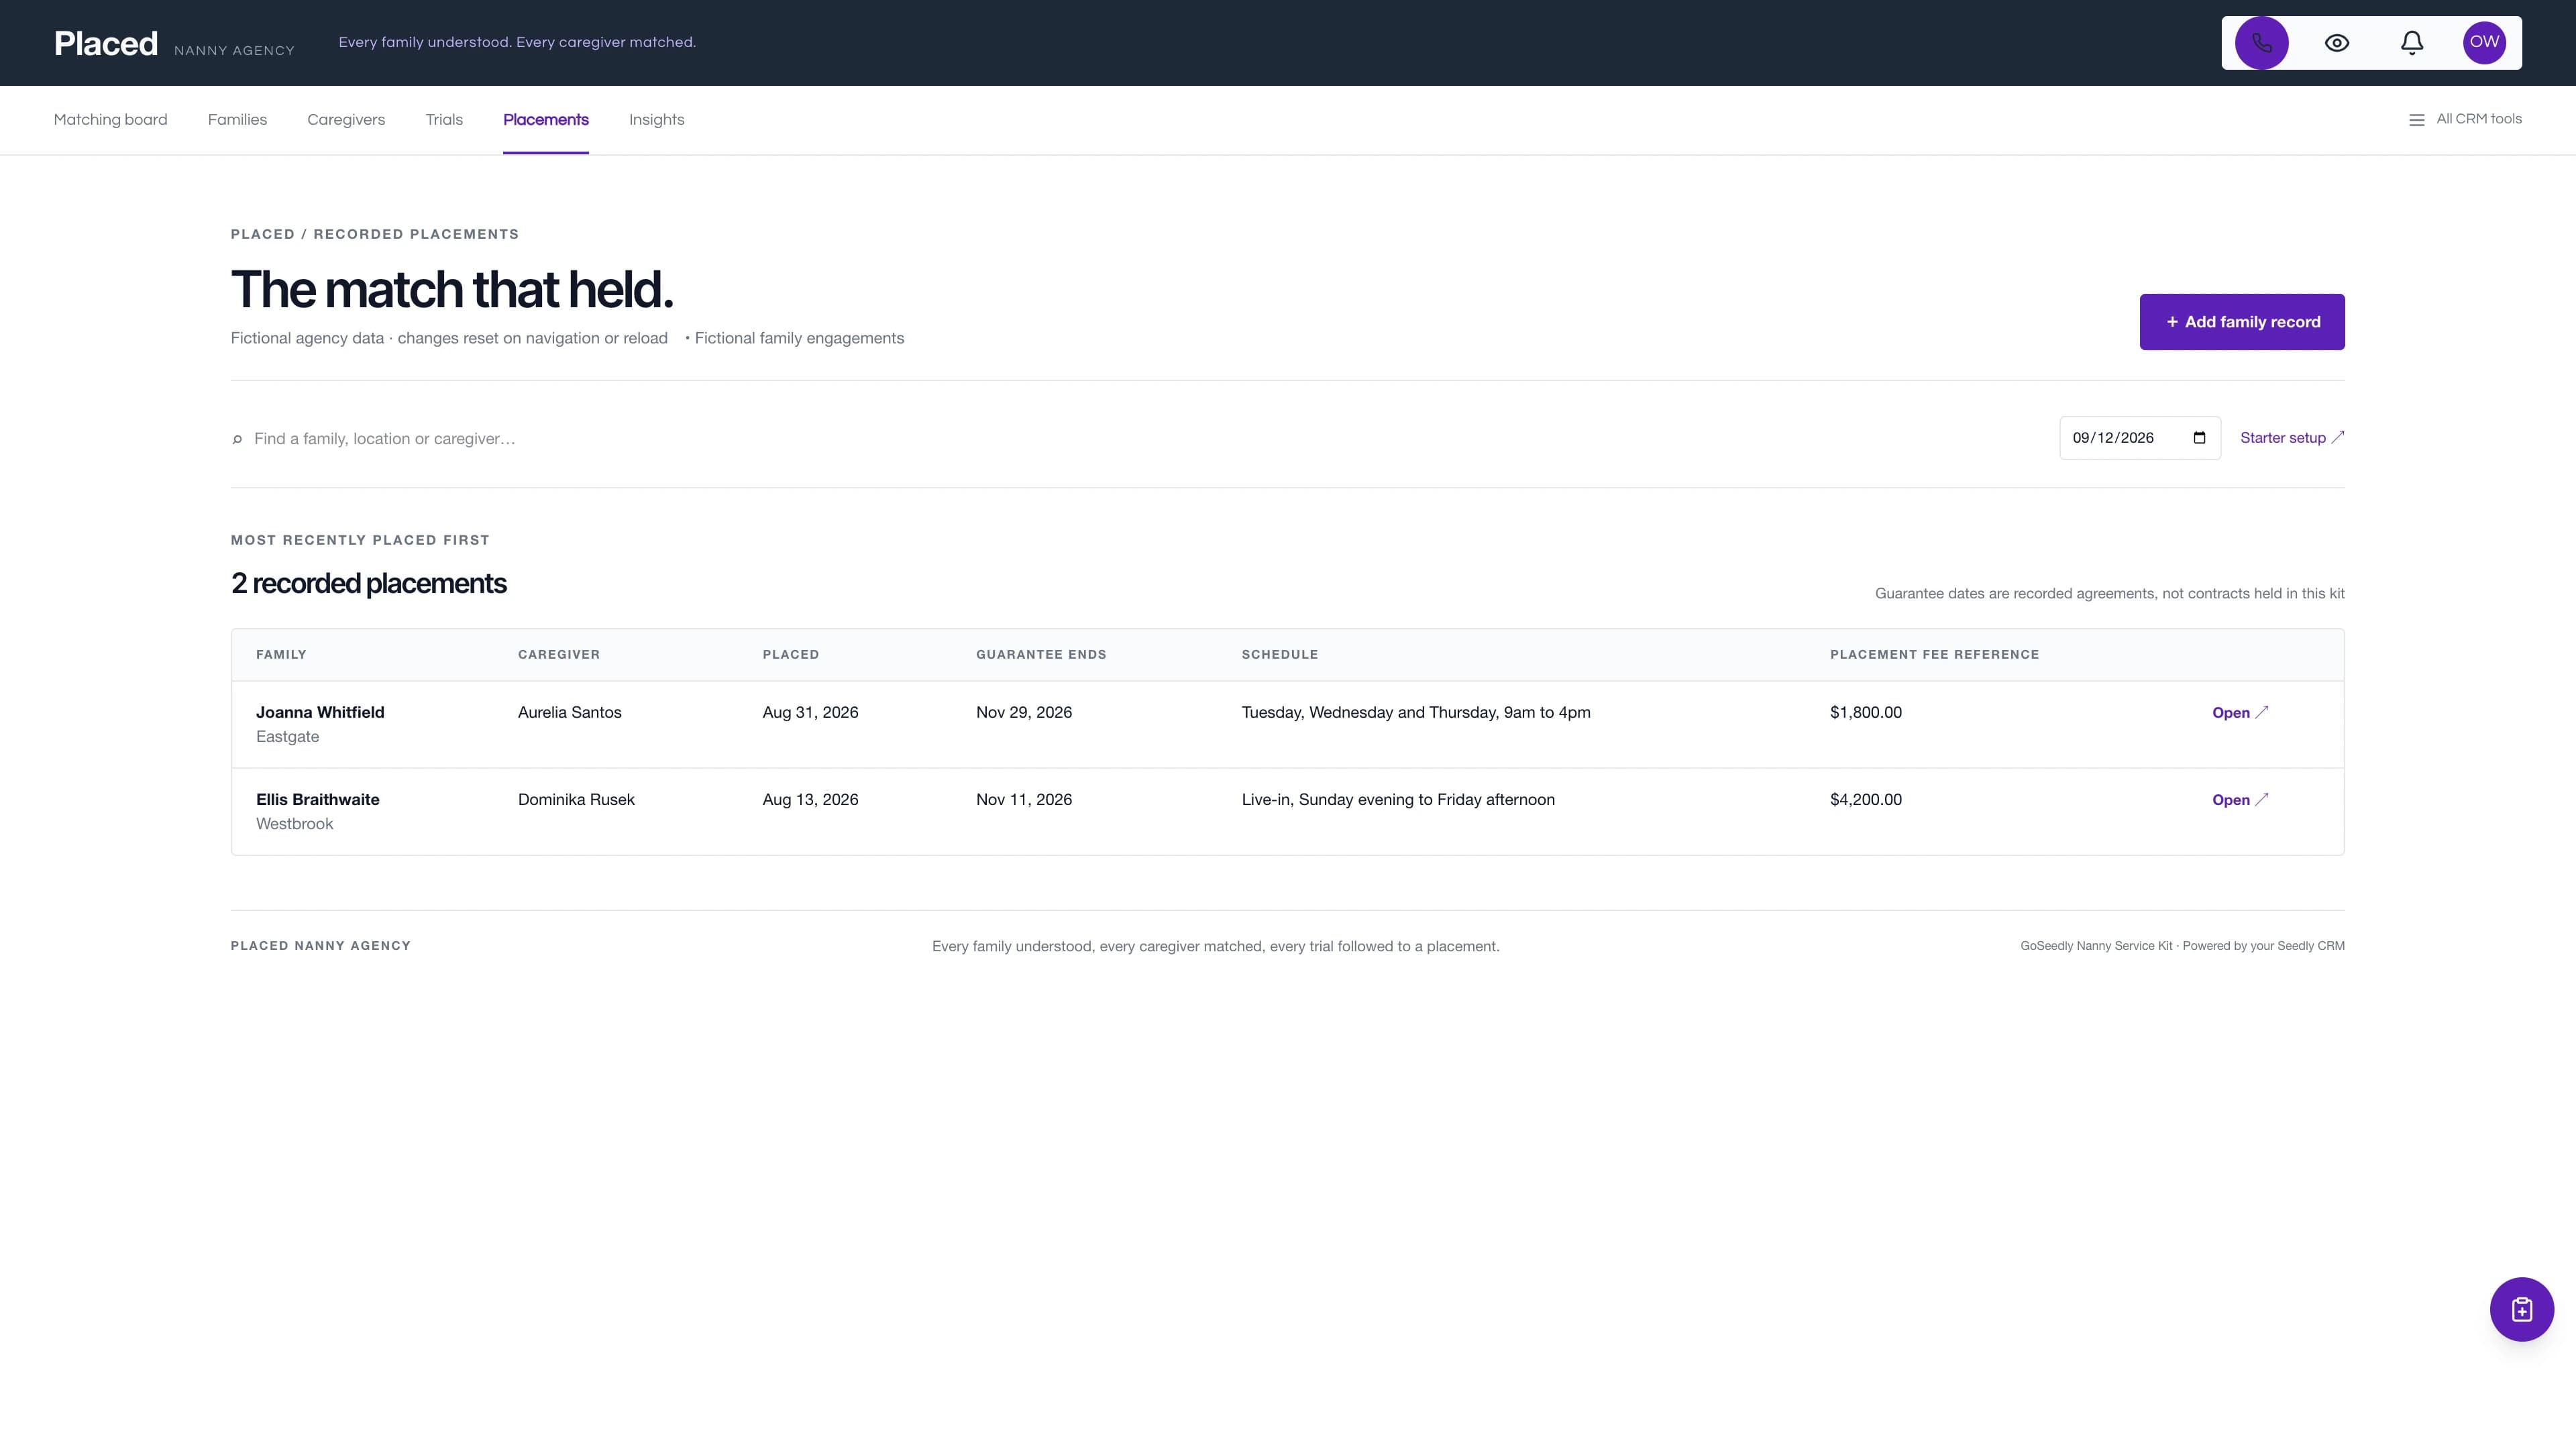Select family name Joanna Whitfield
The height and width of the screenshot is (1449, 2576).
click(x=320, y=712)
